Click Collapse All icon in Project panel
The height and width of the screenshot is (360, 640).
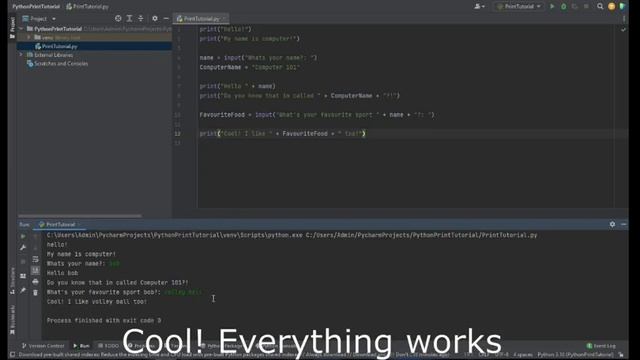(x=140, y=18)
